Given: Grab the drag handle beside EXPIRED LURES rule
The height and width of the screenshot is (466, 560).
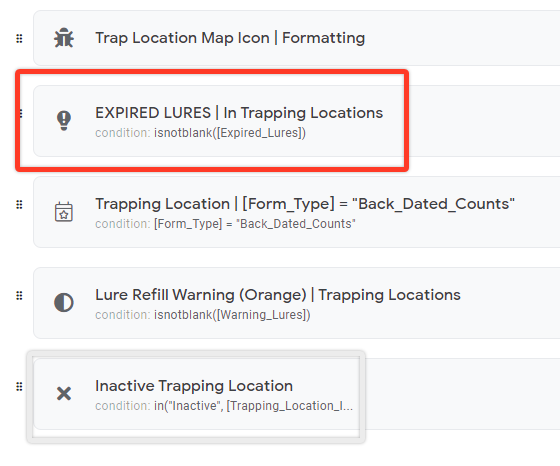Looking at the screenshot, I should point(21,113).
